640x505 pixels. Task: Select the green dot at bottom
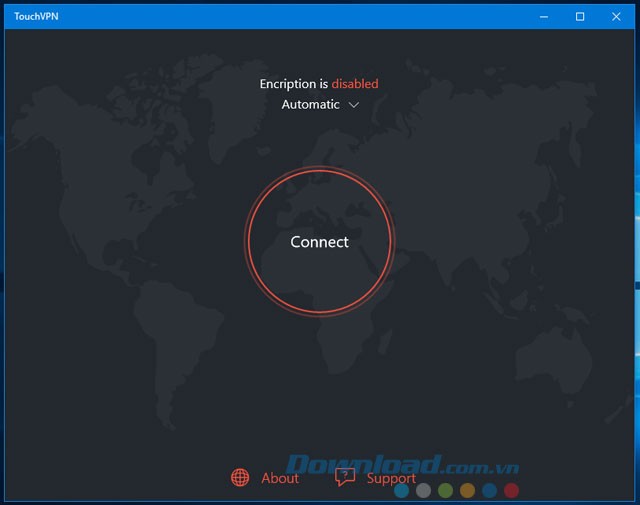tap(446, 490)
